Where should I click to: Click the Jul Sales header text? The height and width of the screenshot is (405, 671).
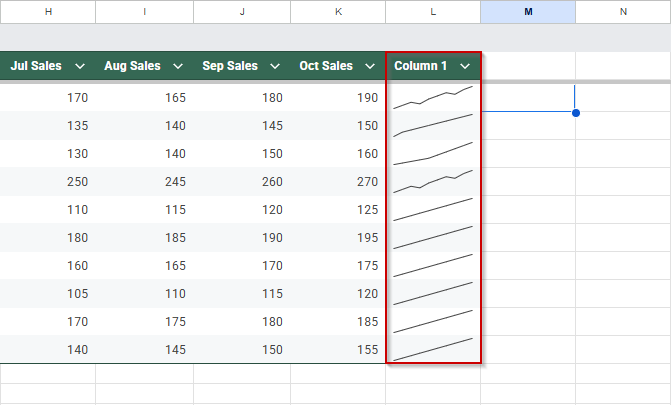pyautogui.click(x=36, y=66)
